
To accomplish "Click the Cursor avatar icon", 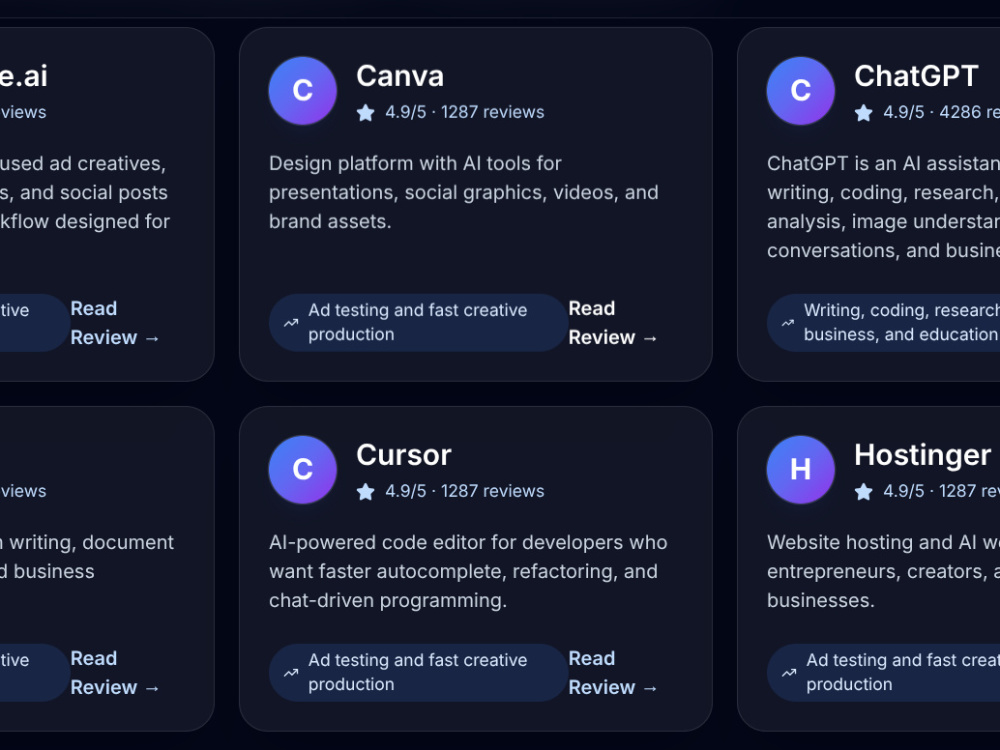I will 302,469.
